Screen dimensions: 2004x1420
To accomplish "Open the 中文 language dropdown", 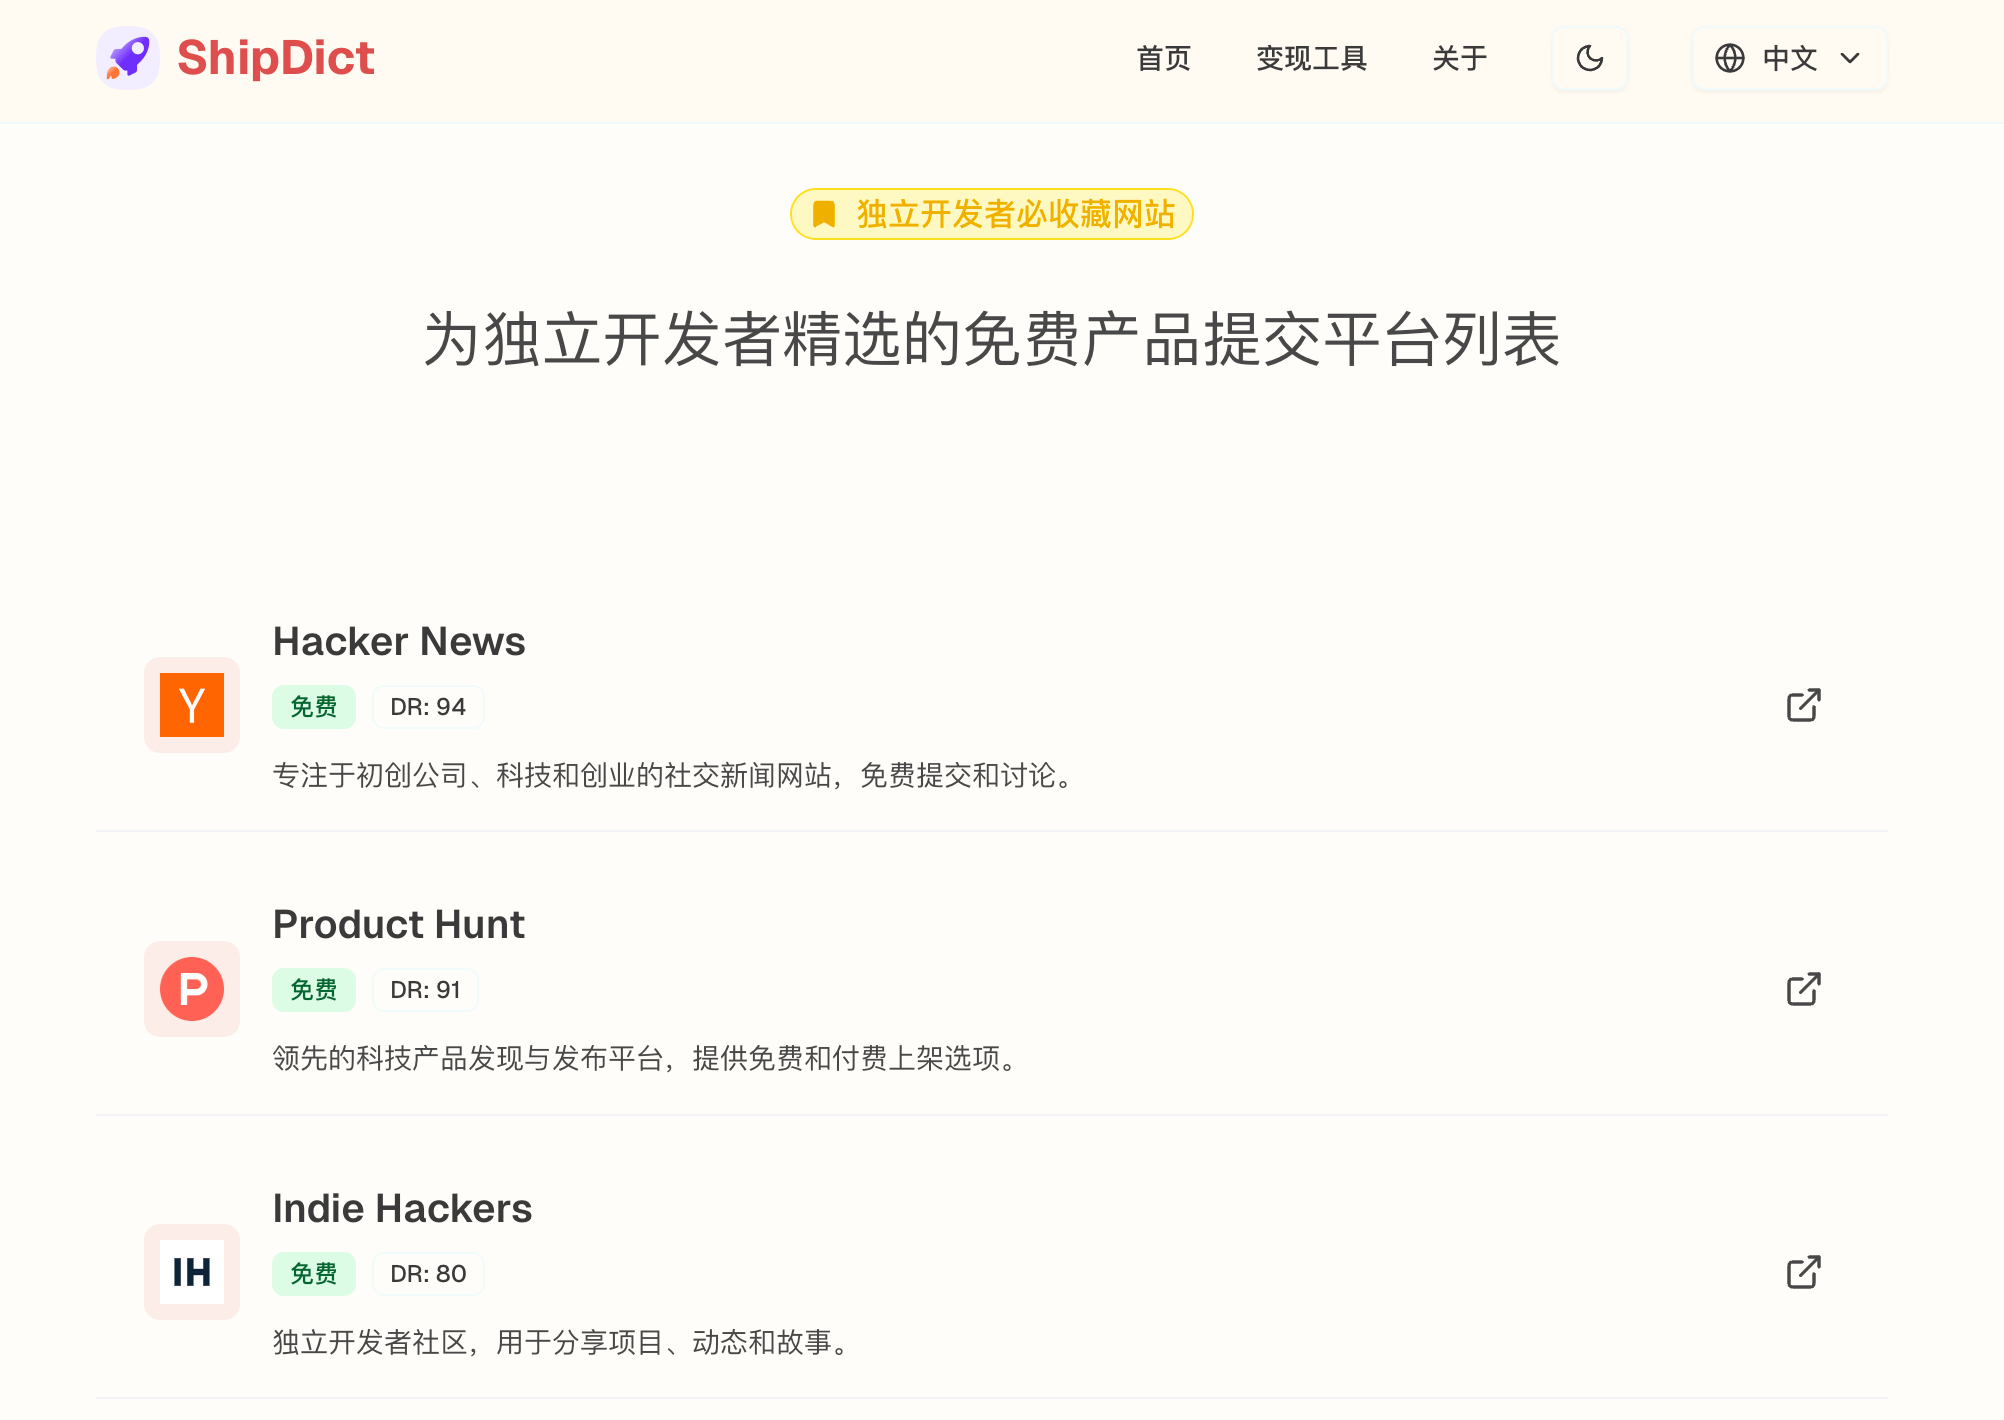I will pos(1788,58).
